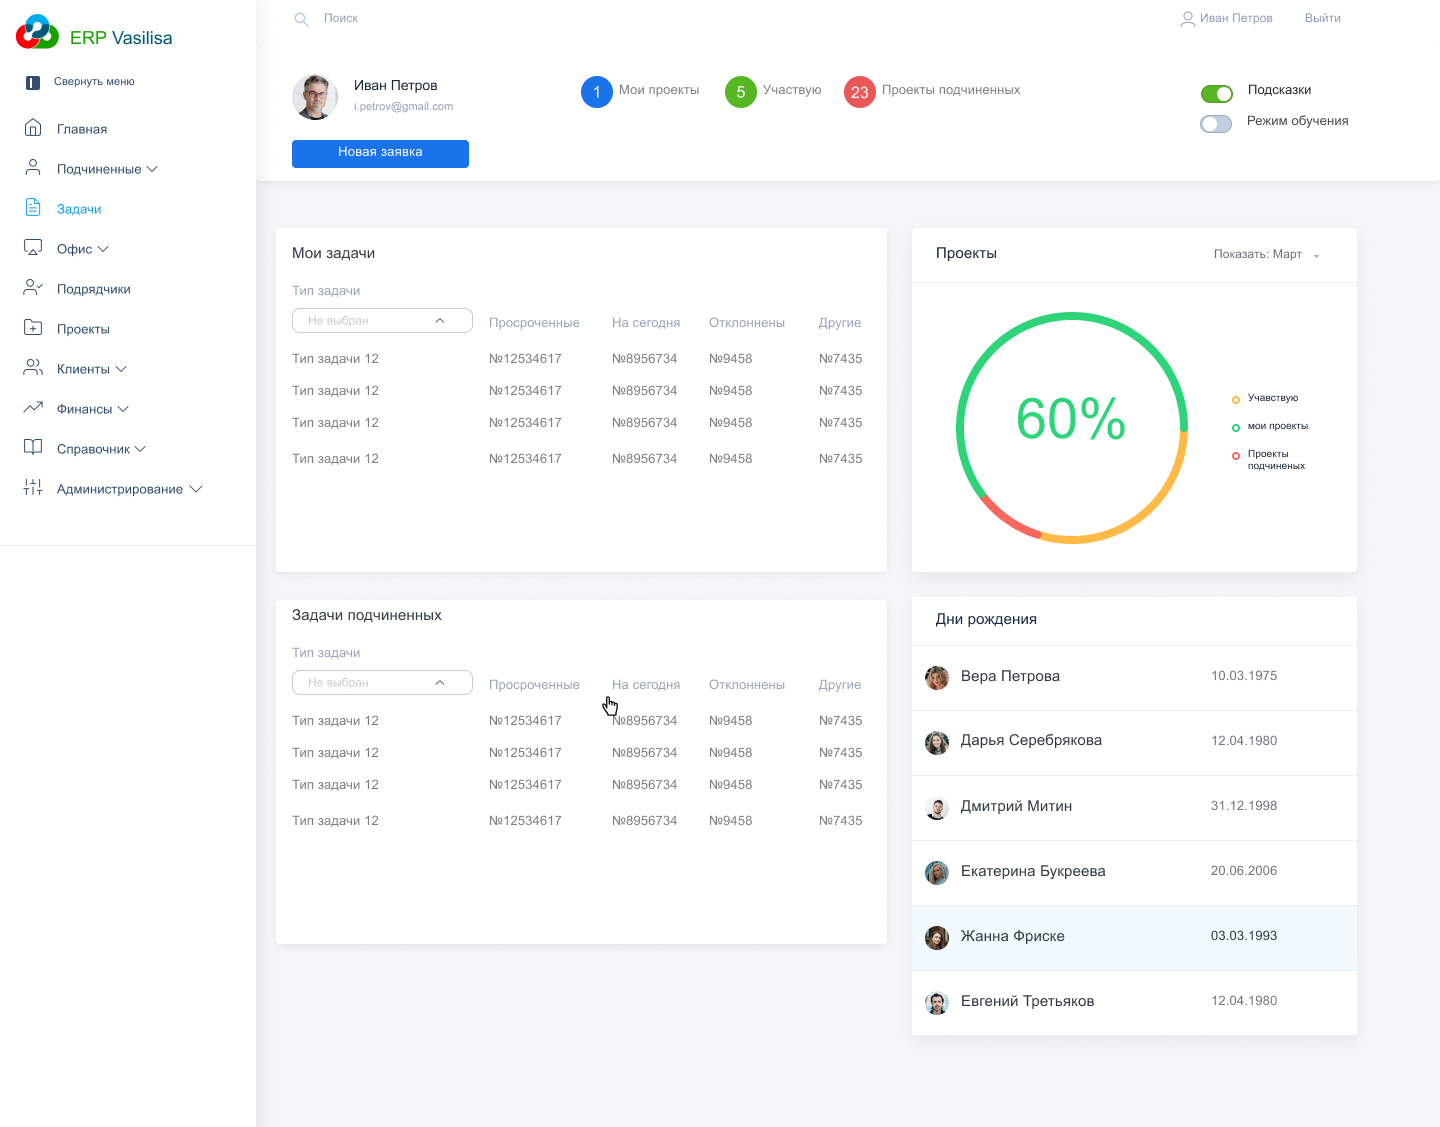Click the Финансы trend-line icon
The height and width of the screenshot is (1127, 1440).
point(33,408)
